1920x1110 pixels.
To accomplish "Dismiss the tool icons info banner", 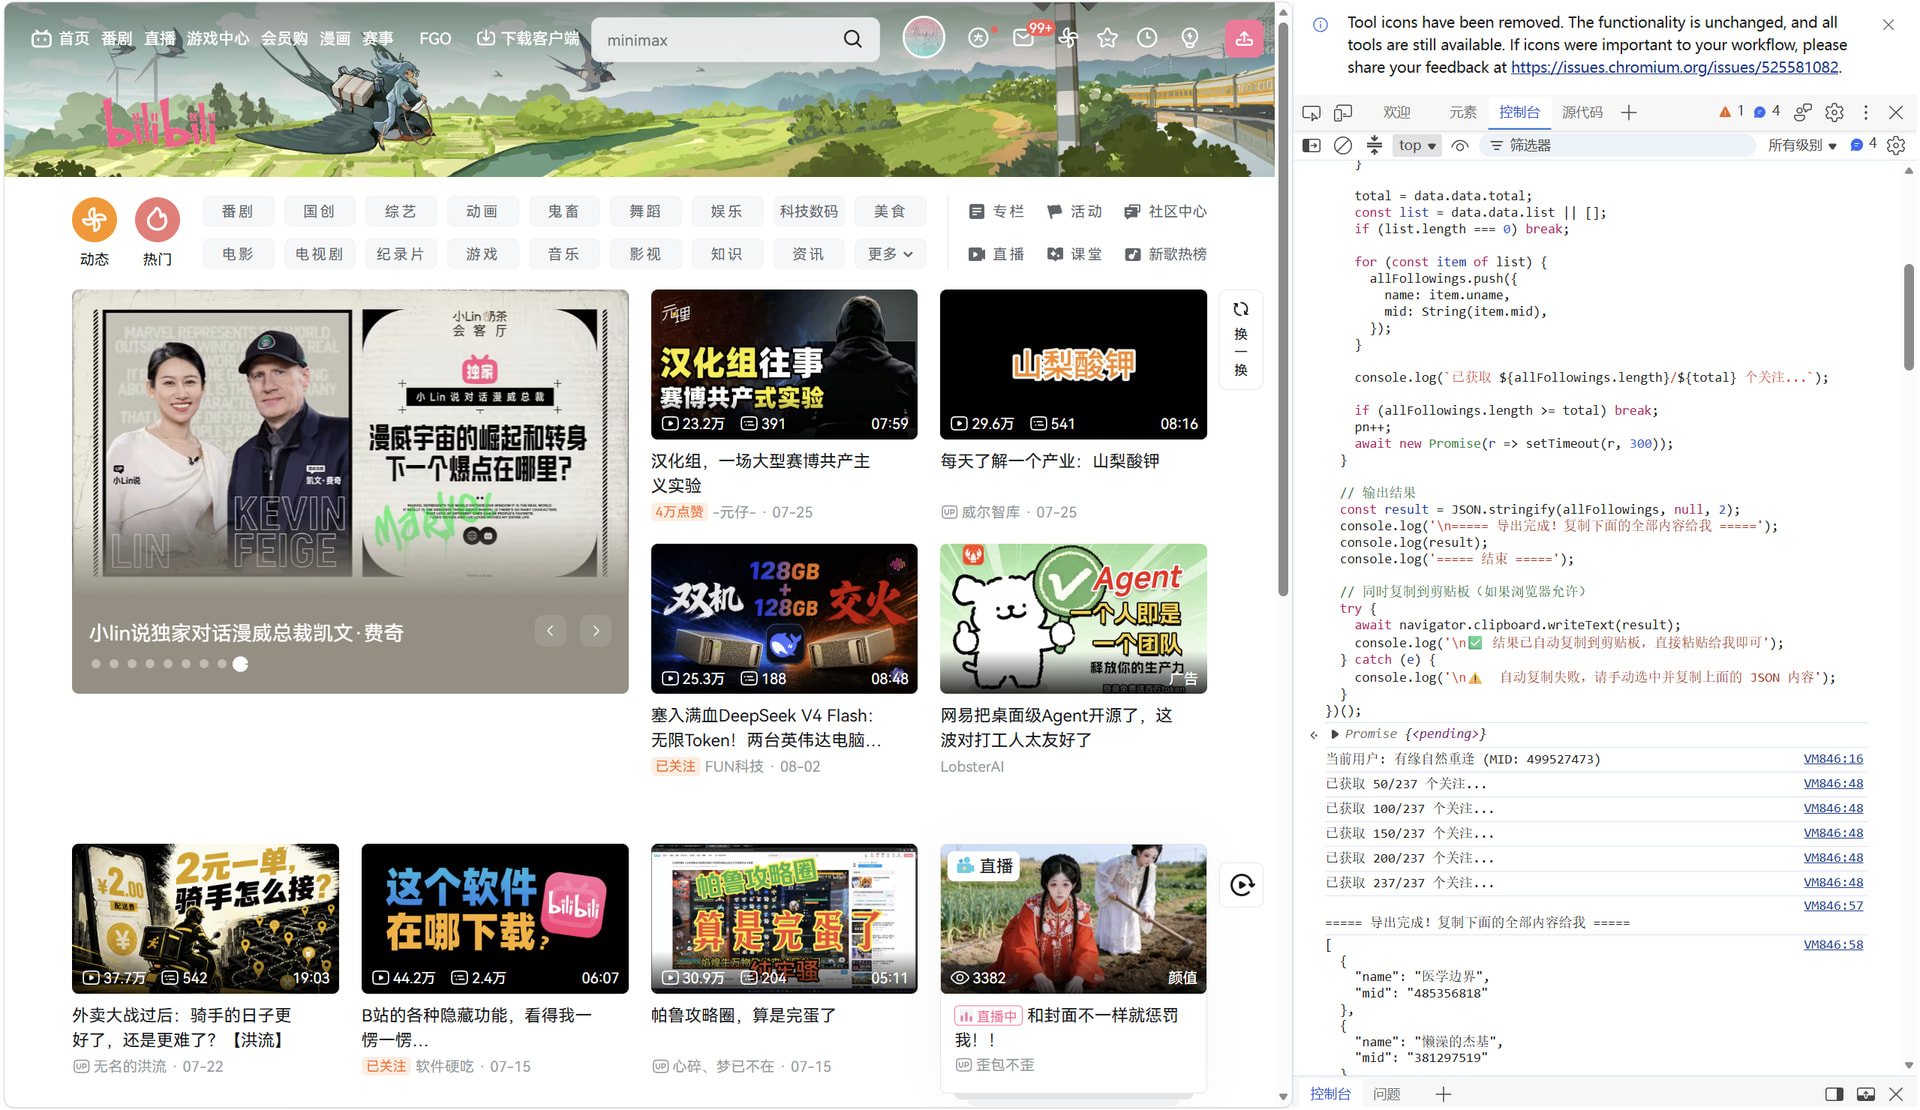I will (x=1888, y=25).
